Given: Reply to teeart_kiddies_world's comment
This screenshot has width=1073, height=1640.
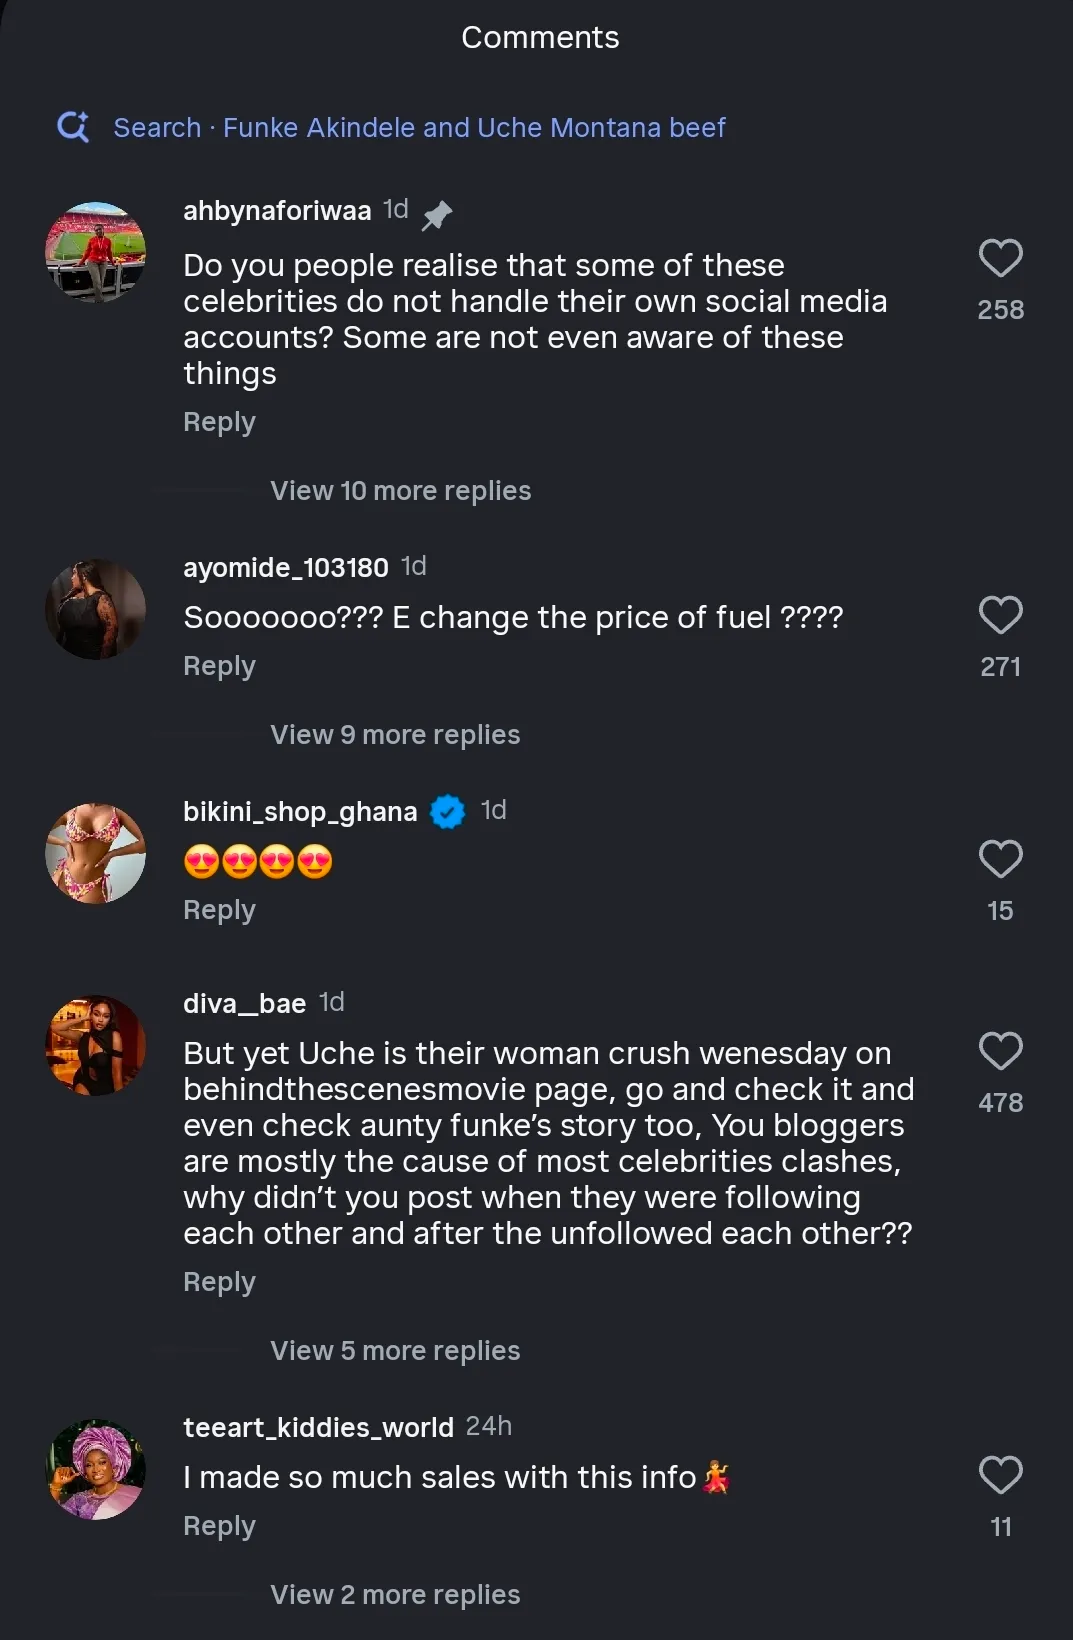Looking at the screenshot, I should (x=219, y=1526).
